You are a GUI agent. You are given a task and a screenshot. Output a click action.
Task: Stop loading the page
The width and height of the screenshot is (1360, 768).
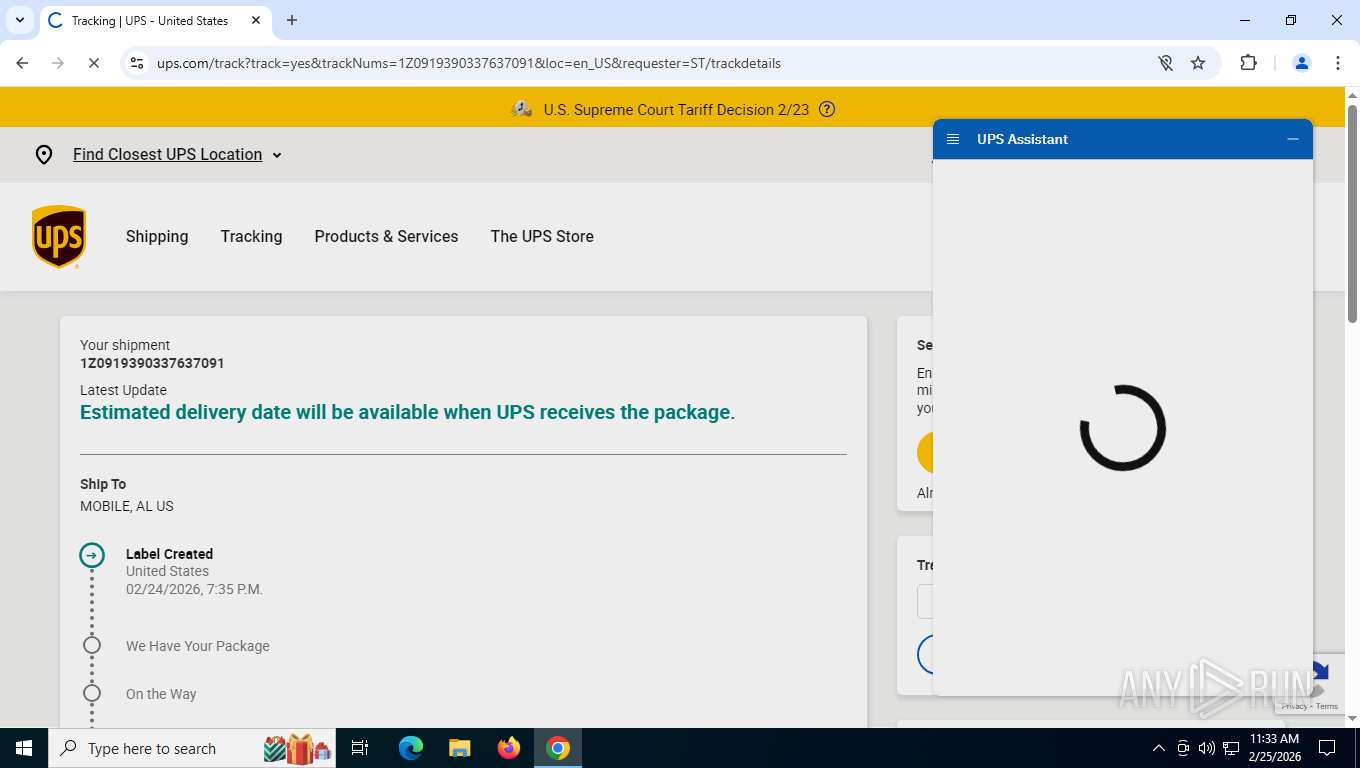(93, 63)
